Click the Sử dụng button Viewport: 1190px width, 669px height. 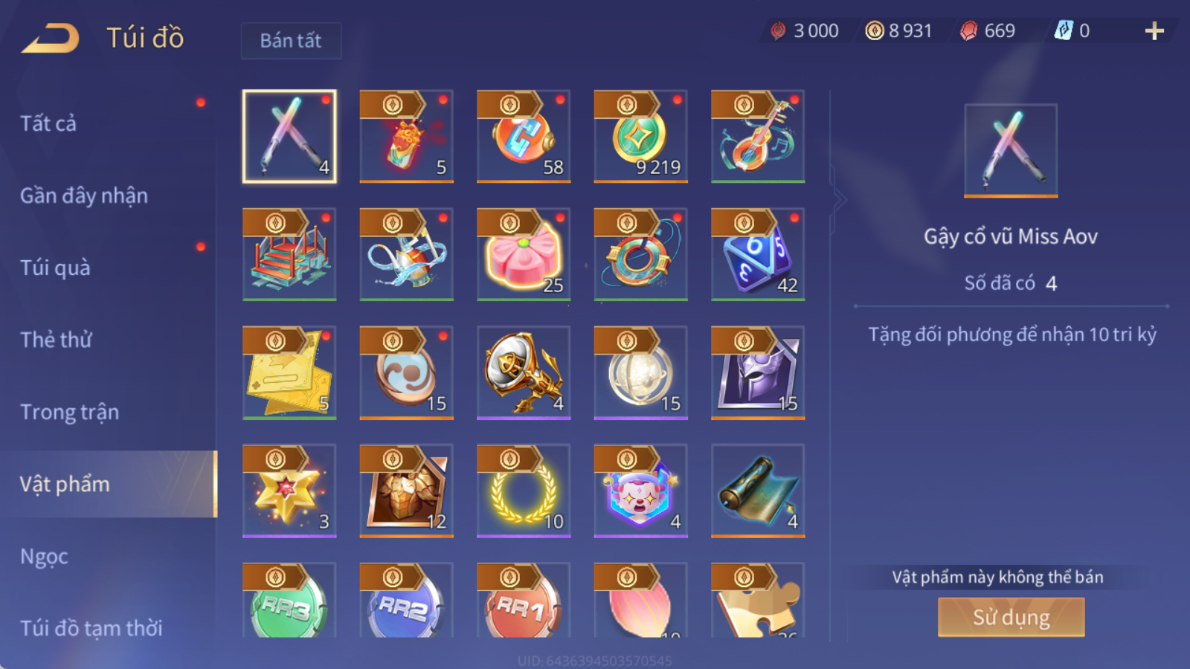[x=1011, y=617]
